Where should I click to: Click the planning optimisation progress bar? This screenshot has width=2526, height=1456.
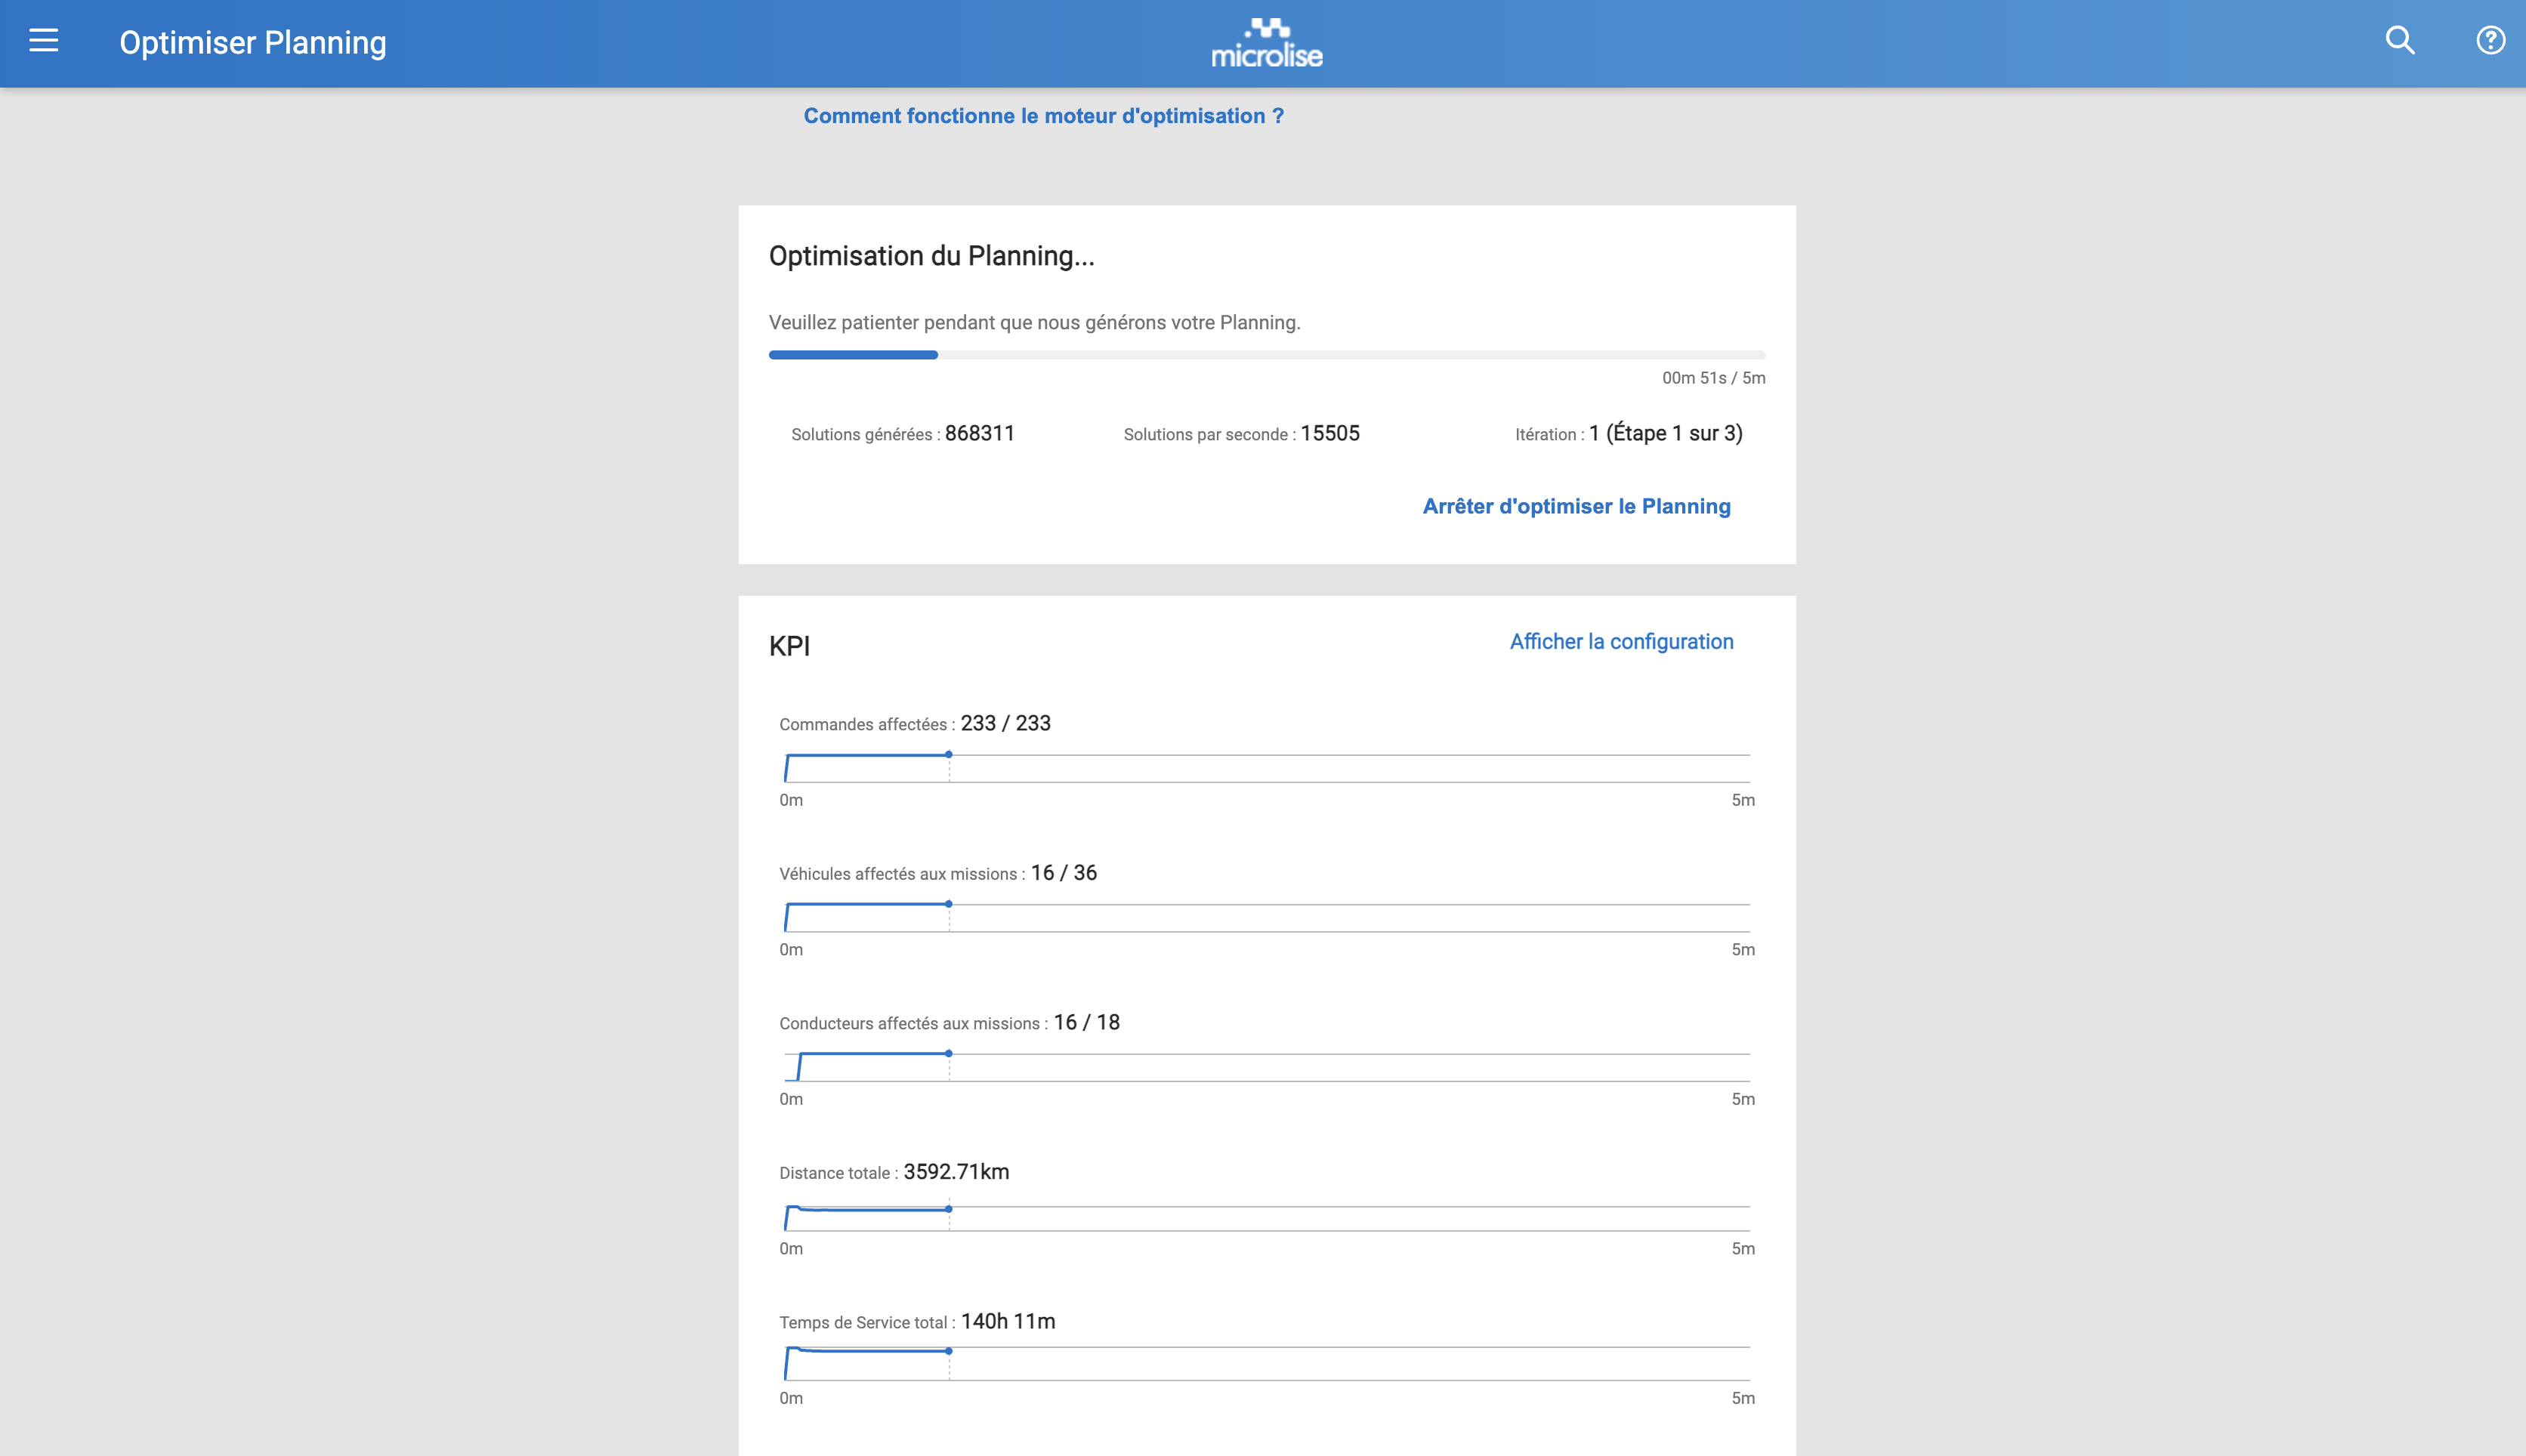(x=1267, y=355)
